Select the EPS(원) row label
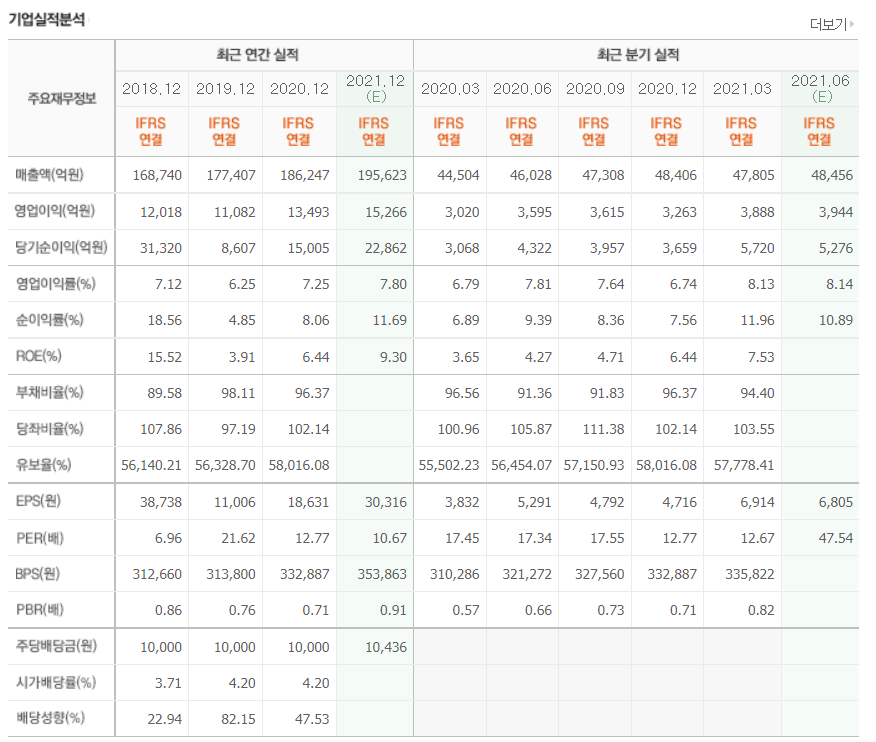Image resolution: width=876 pixels, height=742 pixels. pyautogui.click(x=38, y=501)
